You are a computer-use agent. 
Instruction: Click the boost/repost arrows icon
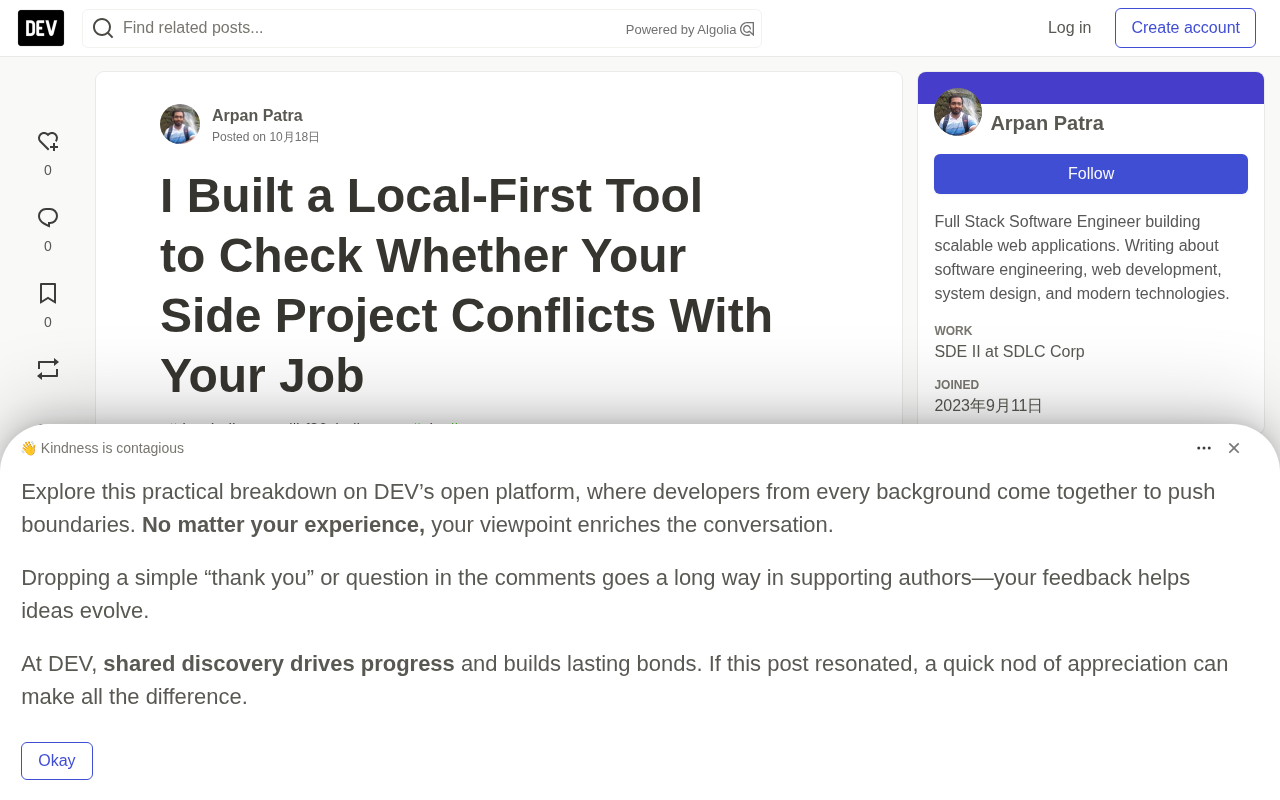(48, 369)
